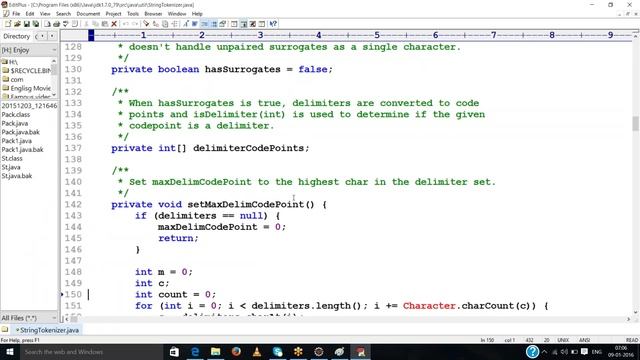The image size is (640, 360).
Task: Click the 'ln 150' status bar entry
Action: 487,340
